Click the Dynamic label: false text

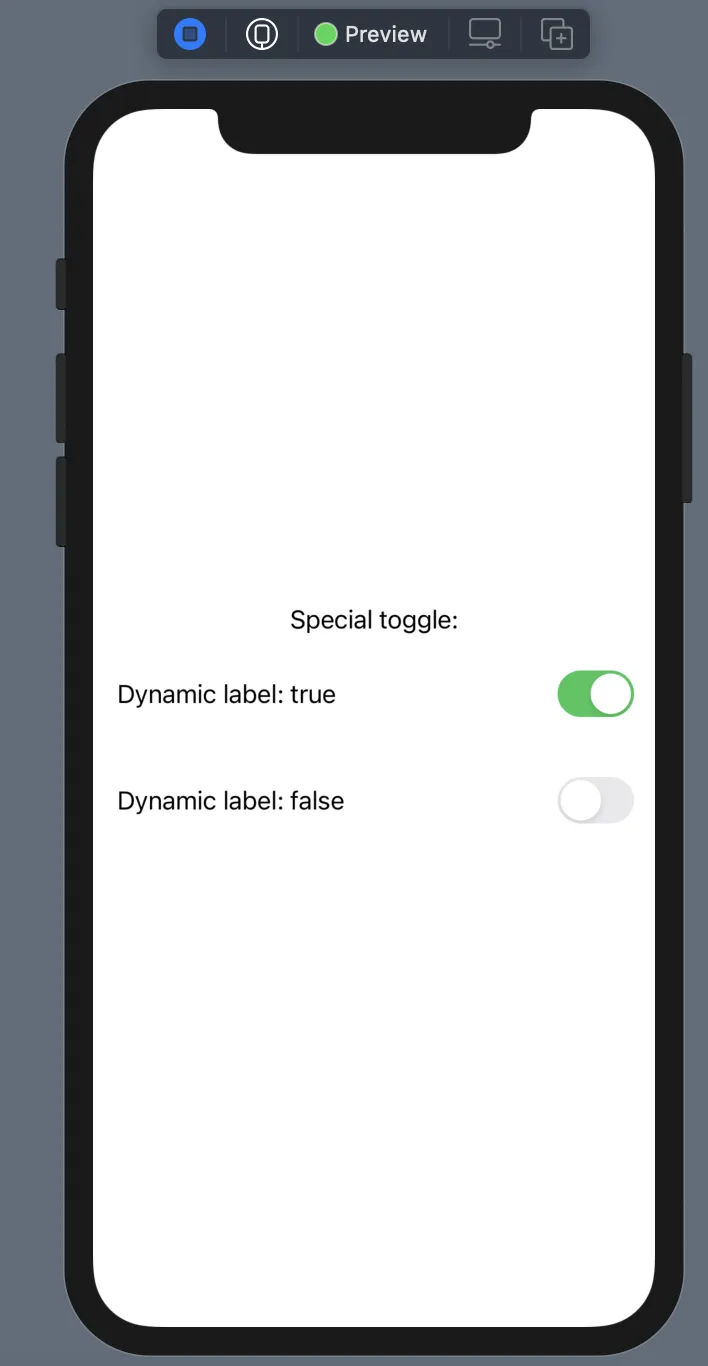(231, 801)
